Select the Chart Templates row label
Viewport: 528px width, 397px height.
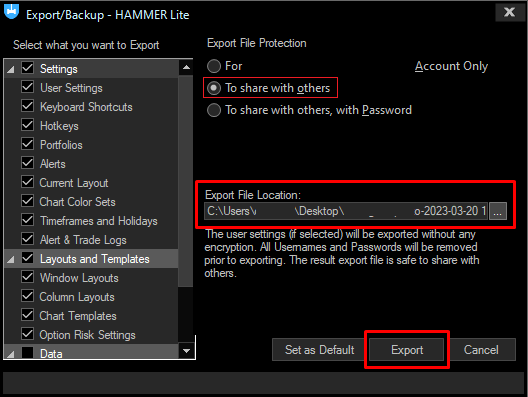[x=78, y=316]
